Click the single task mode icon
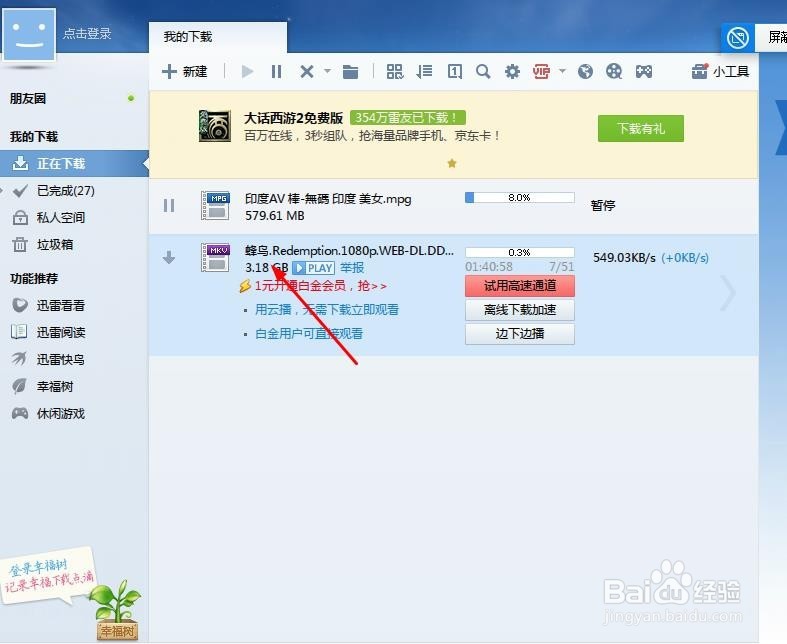The image size is (787, 644). 455,71
